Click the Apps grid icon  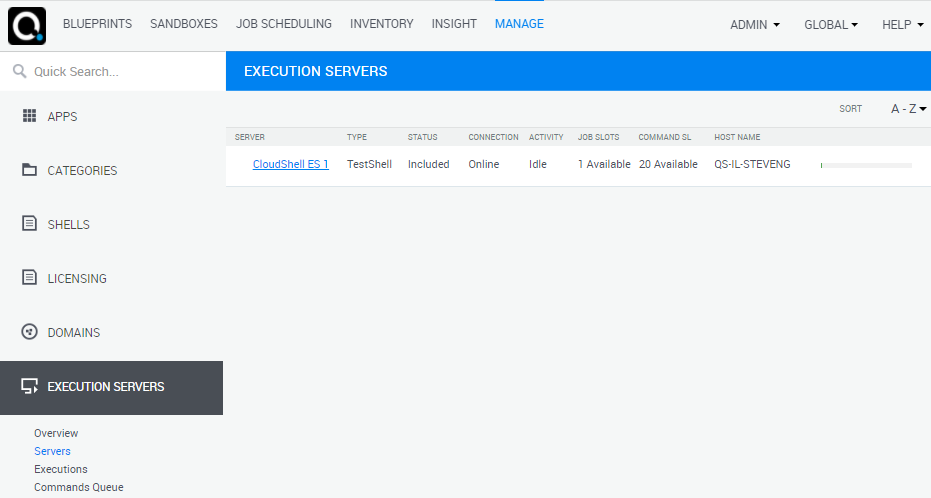[29, 116]
